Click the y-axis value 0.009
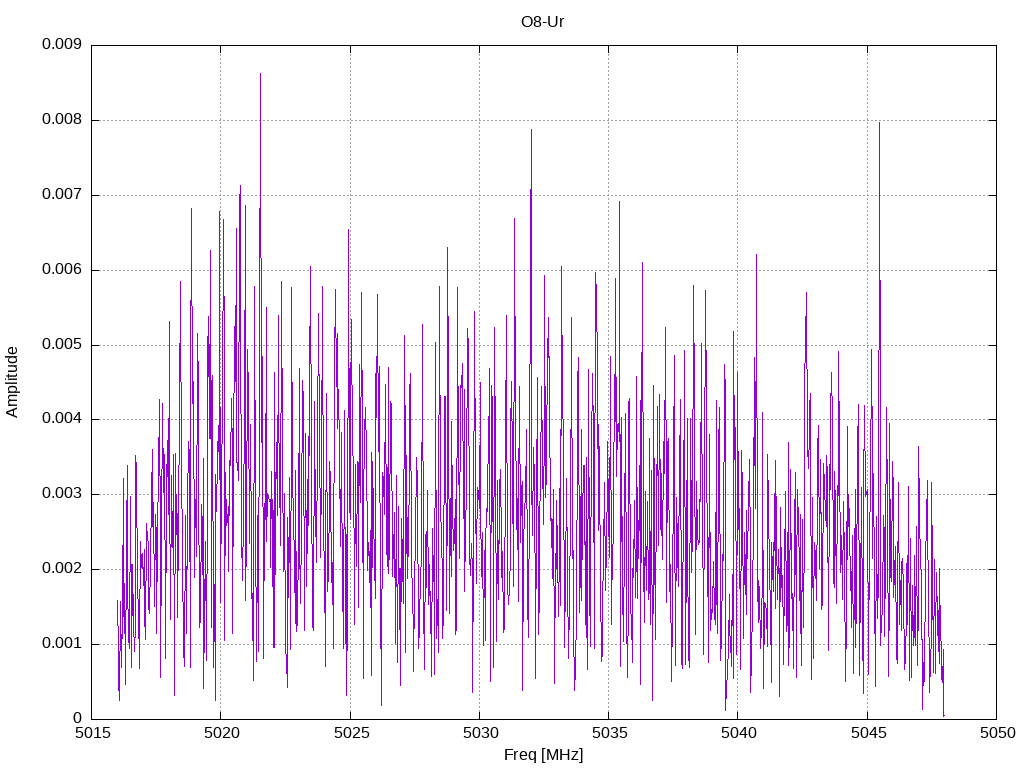The image size is (1024, 768). [x=61, y=44]
